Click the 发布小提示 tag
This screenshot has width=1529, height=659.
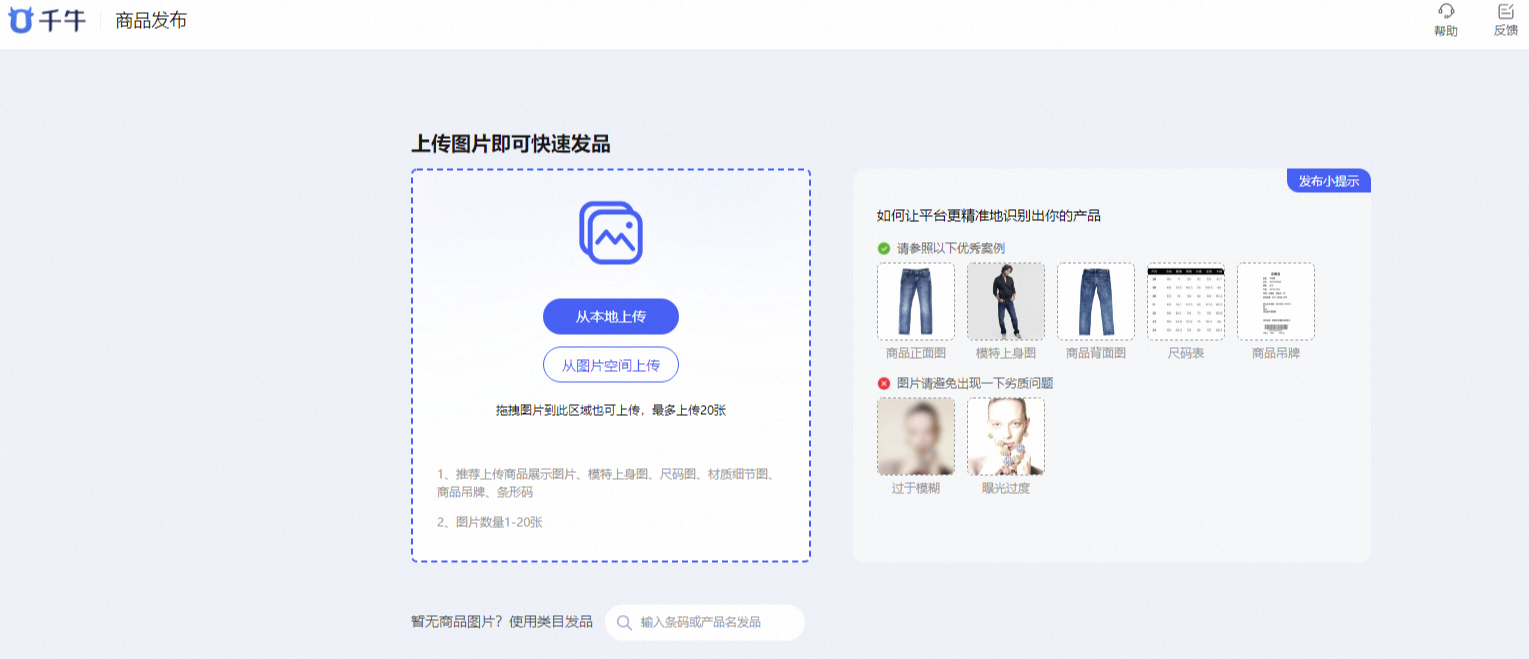coord(1329,181)
